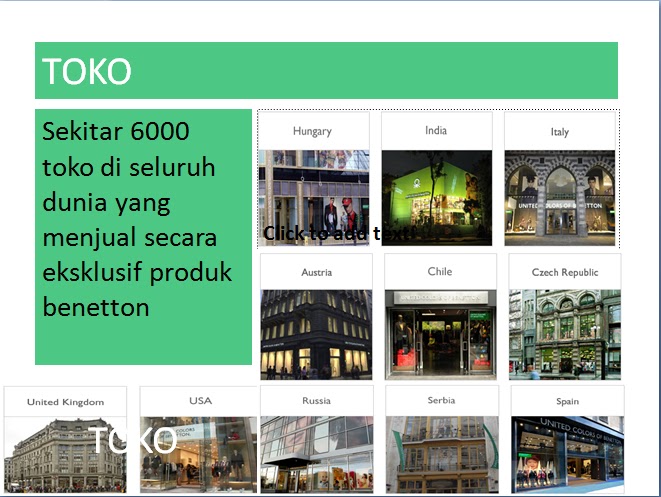
Task: Click the 'Chile' caption label
Action: coord(440,271)
